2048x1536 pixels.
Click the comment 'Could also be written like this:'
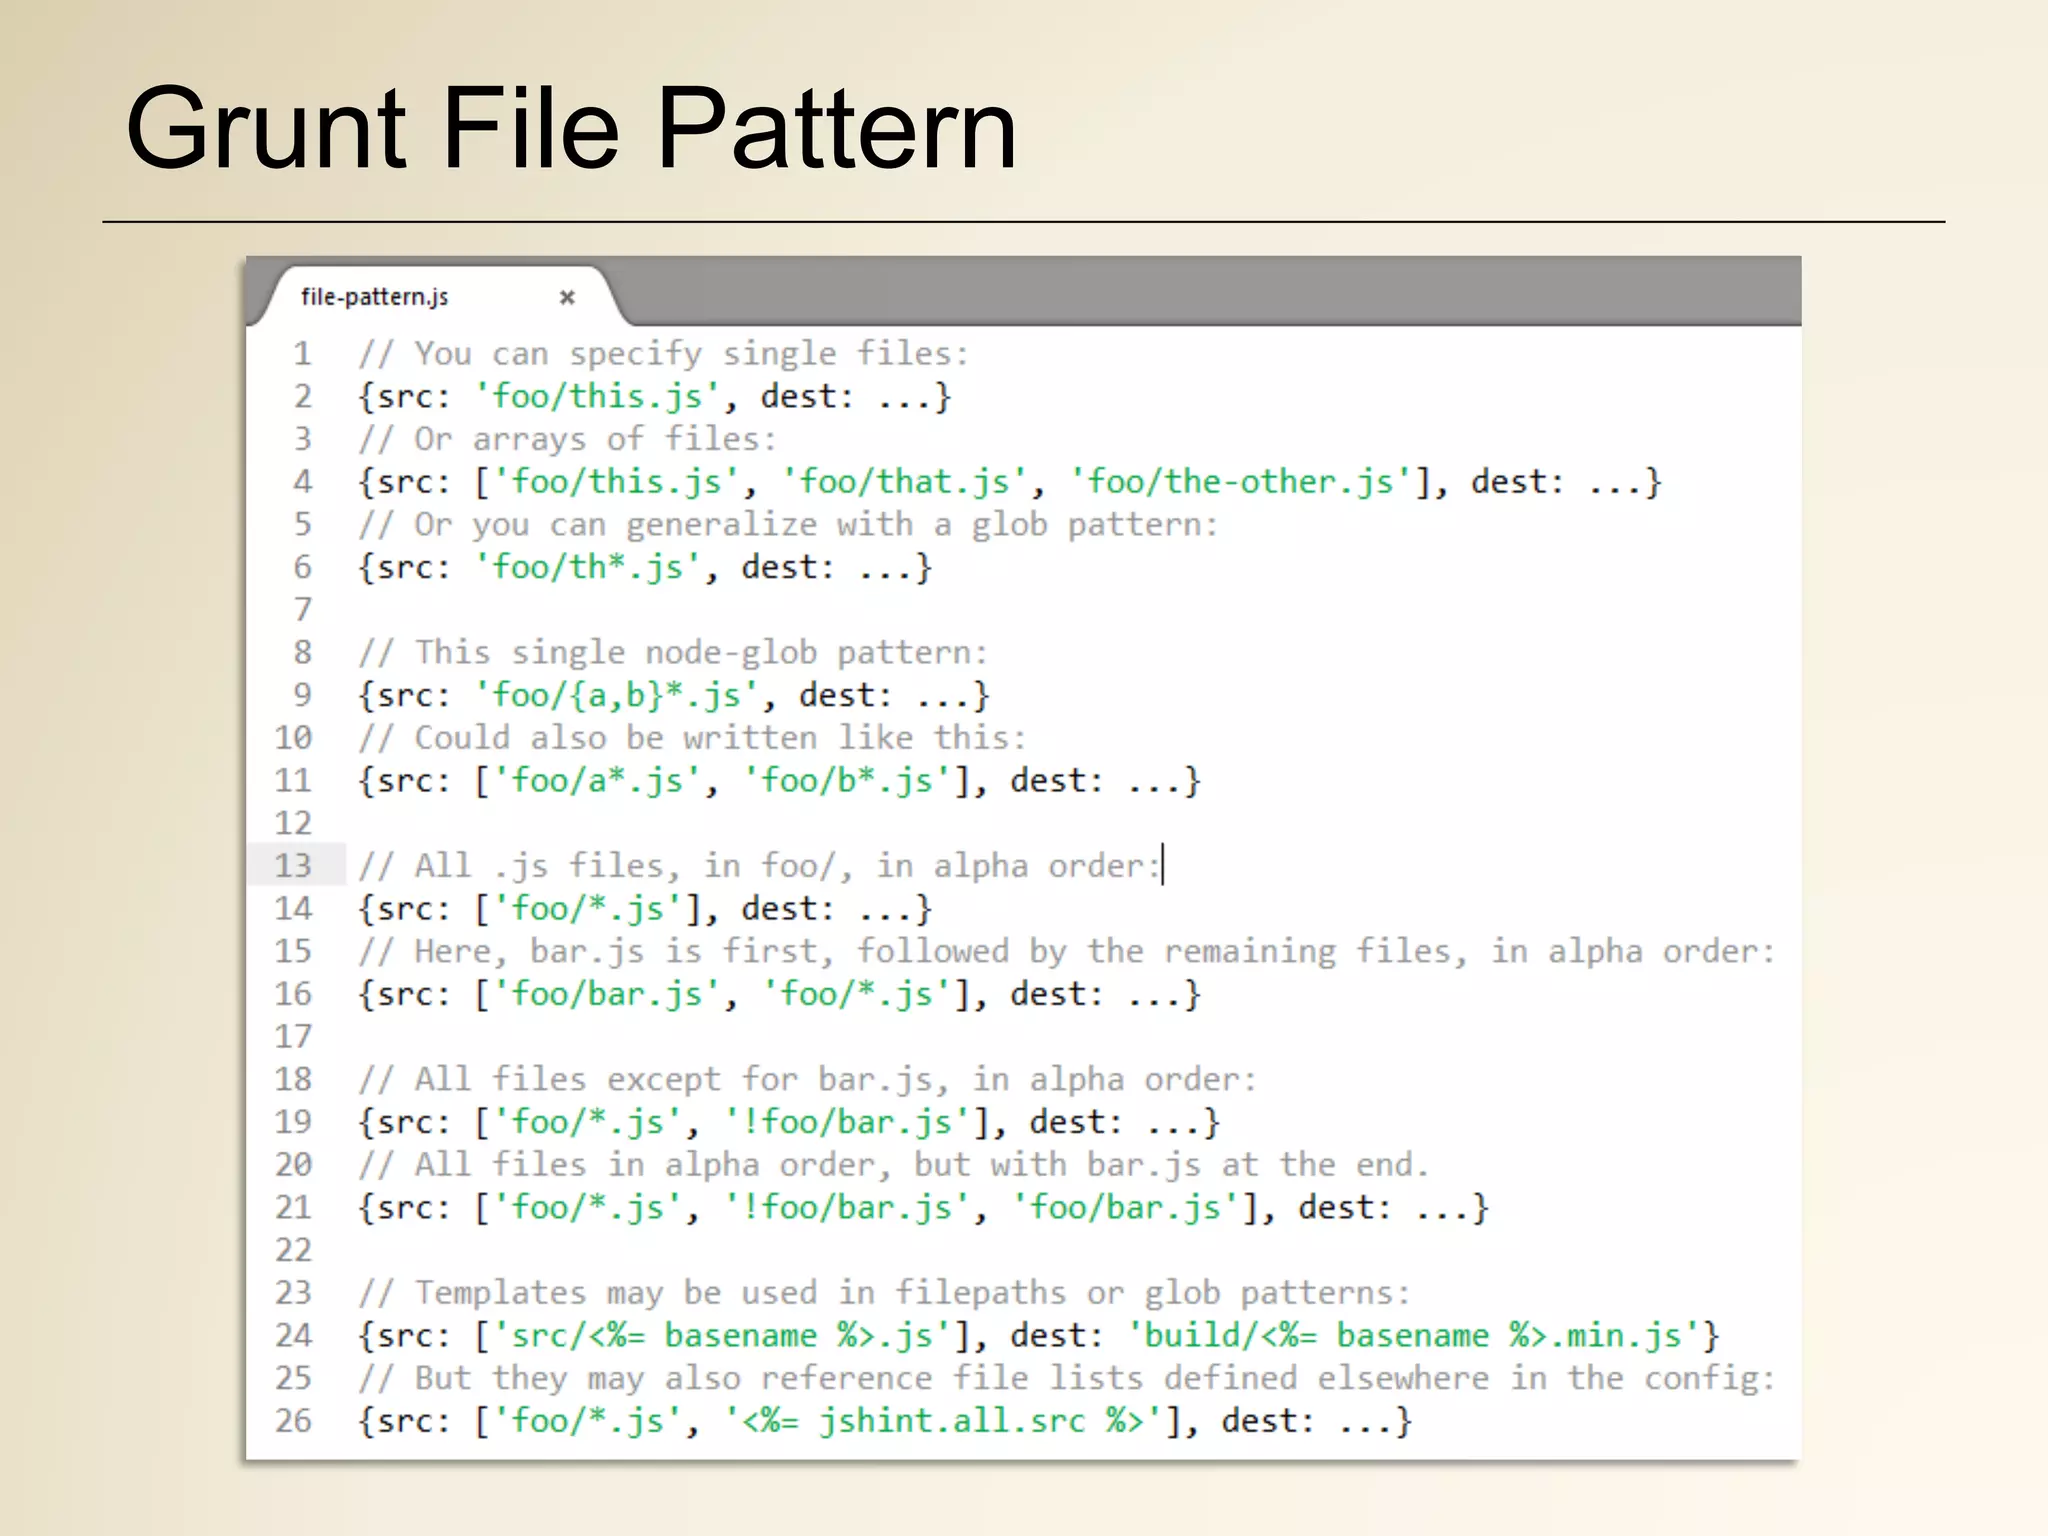click(x=692, y=738)
